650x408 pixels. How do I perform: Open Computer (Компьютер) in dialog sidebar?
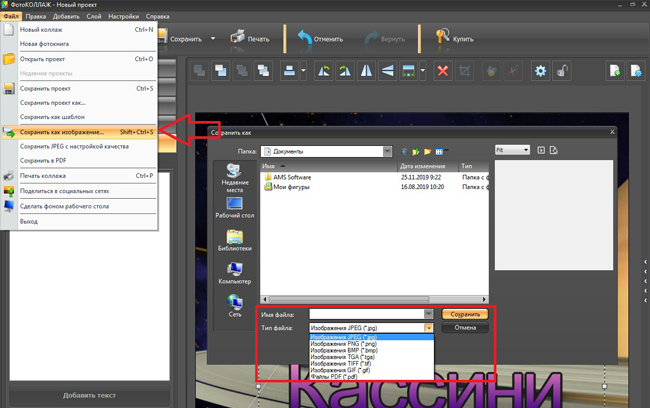(235, 273)
